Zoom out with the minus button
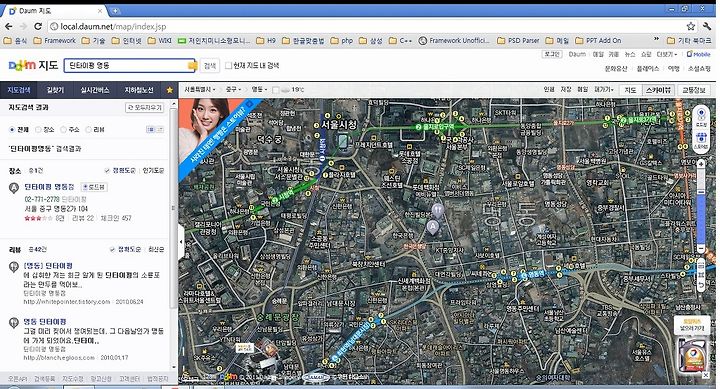 point(701,248)
